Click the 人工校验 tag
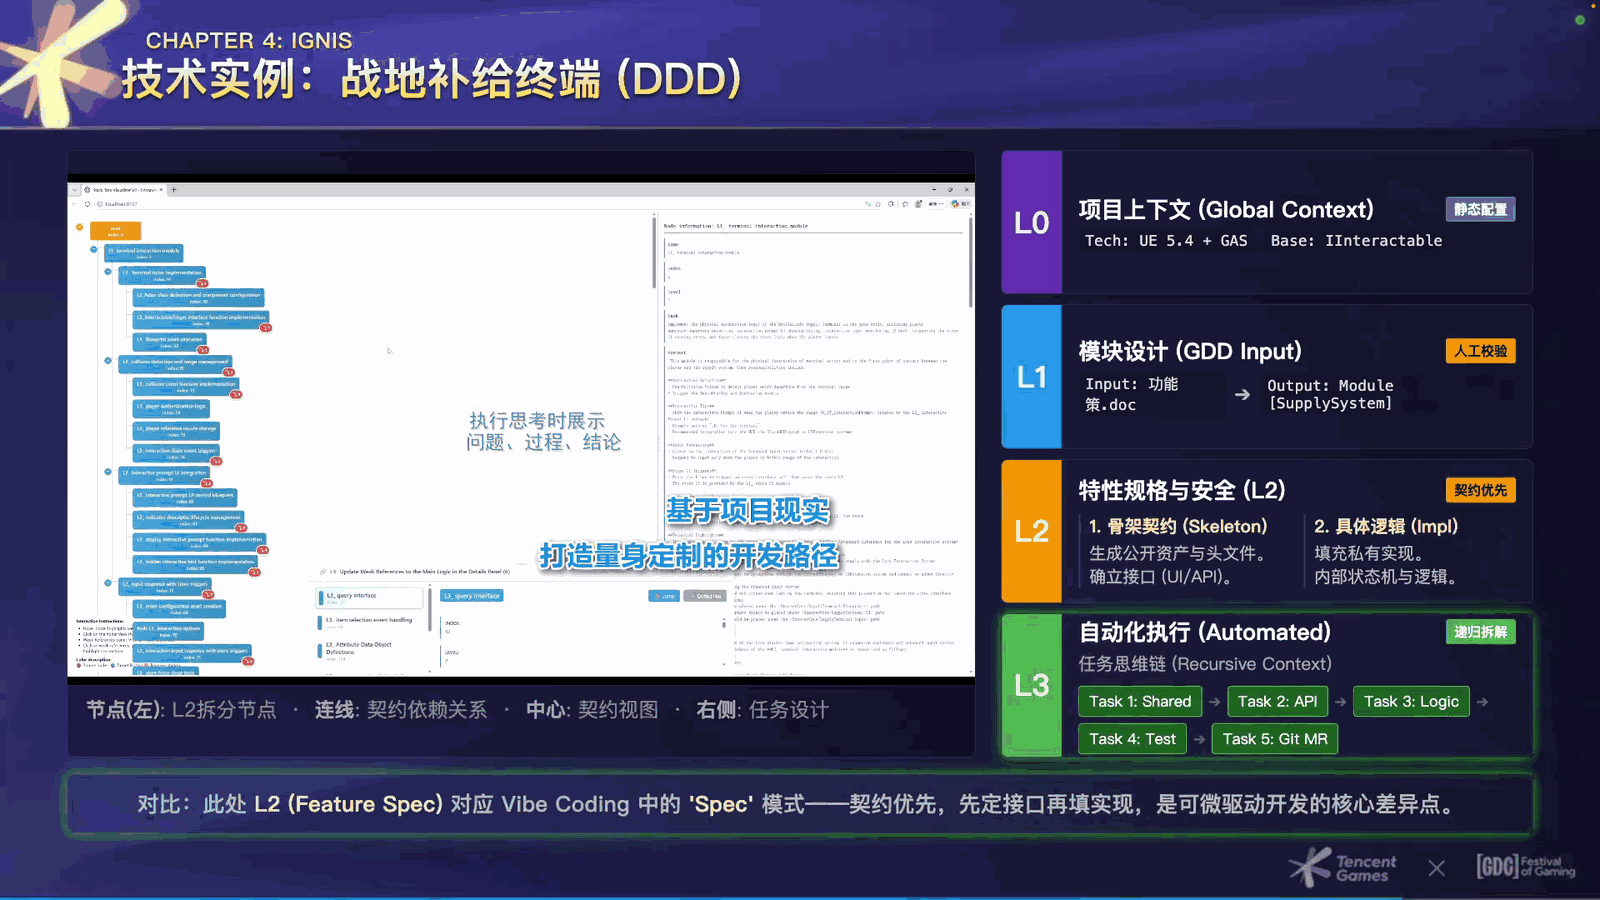 1481,351
